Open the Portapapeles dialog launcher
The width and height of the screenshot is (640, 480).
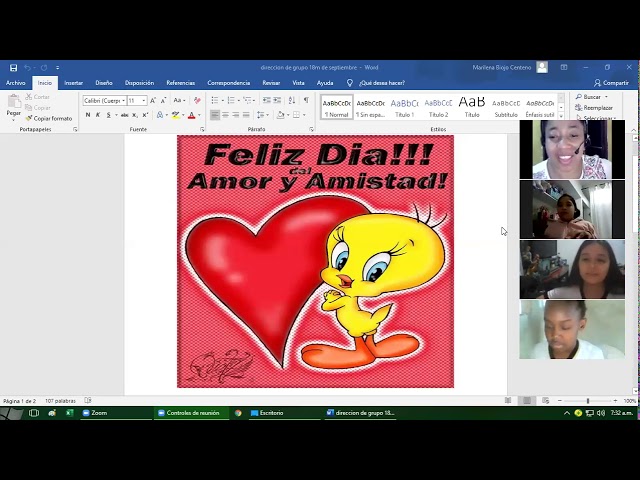[75, 129]
